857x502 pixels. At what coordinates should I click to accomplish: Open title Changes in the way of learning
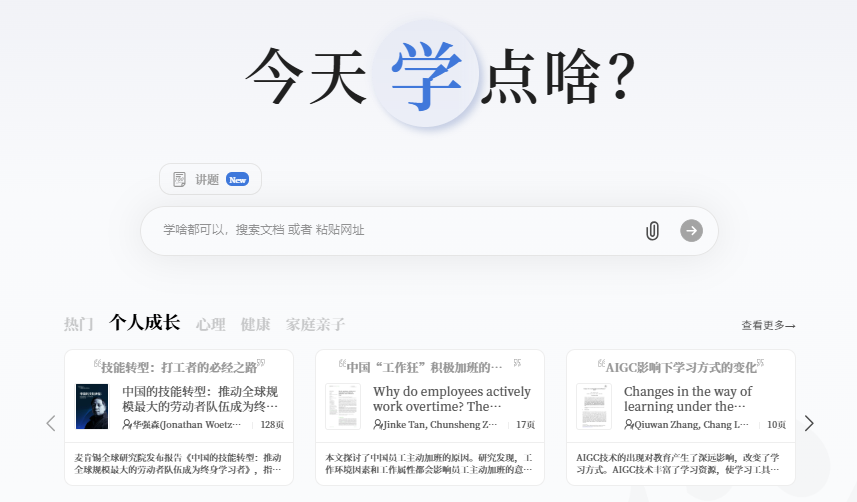pyautogui.click(x=688, y=399)
